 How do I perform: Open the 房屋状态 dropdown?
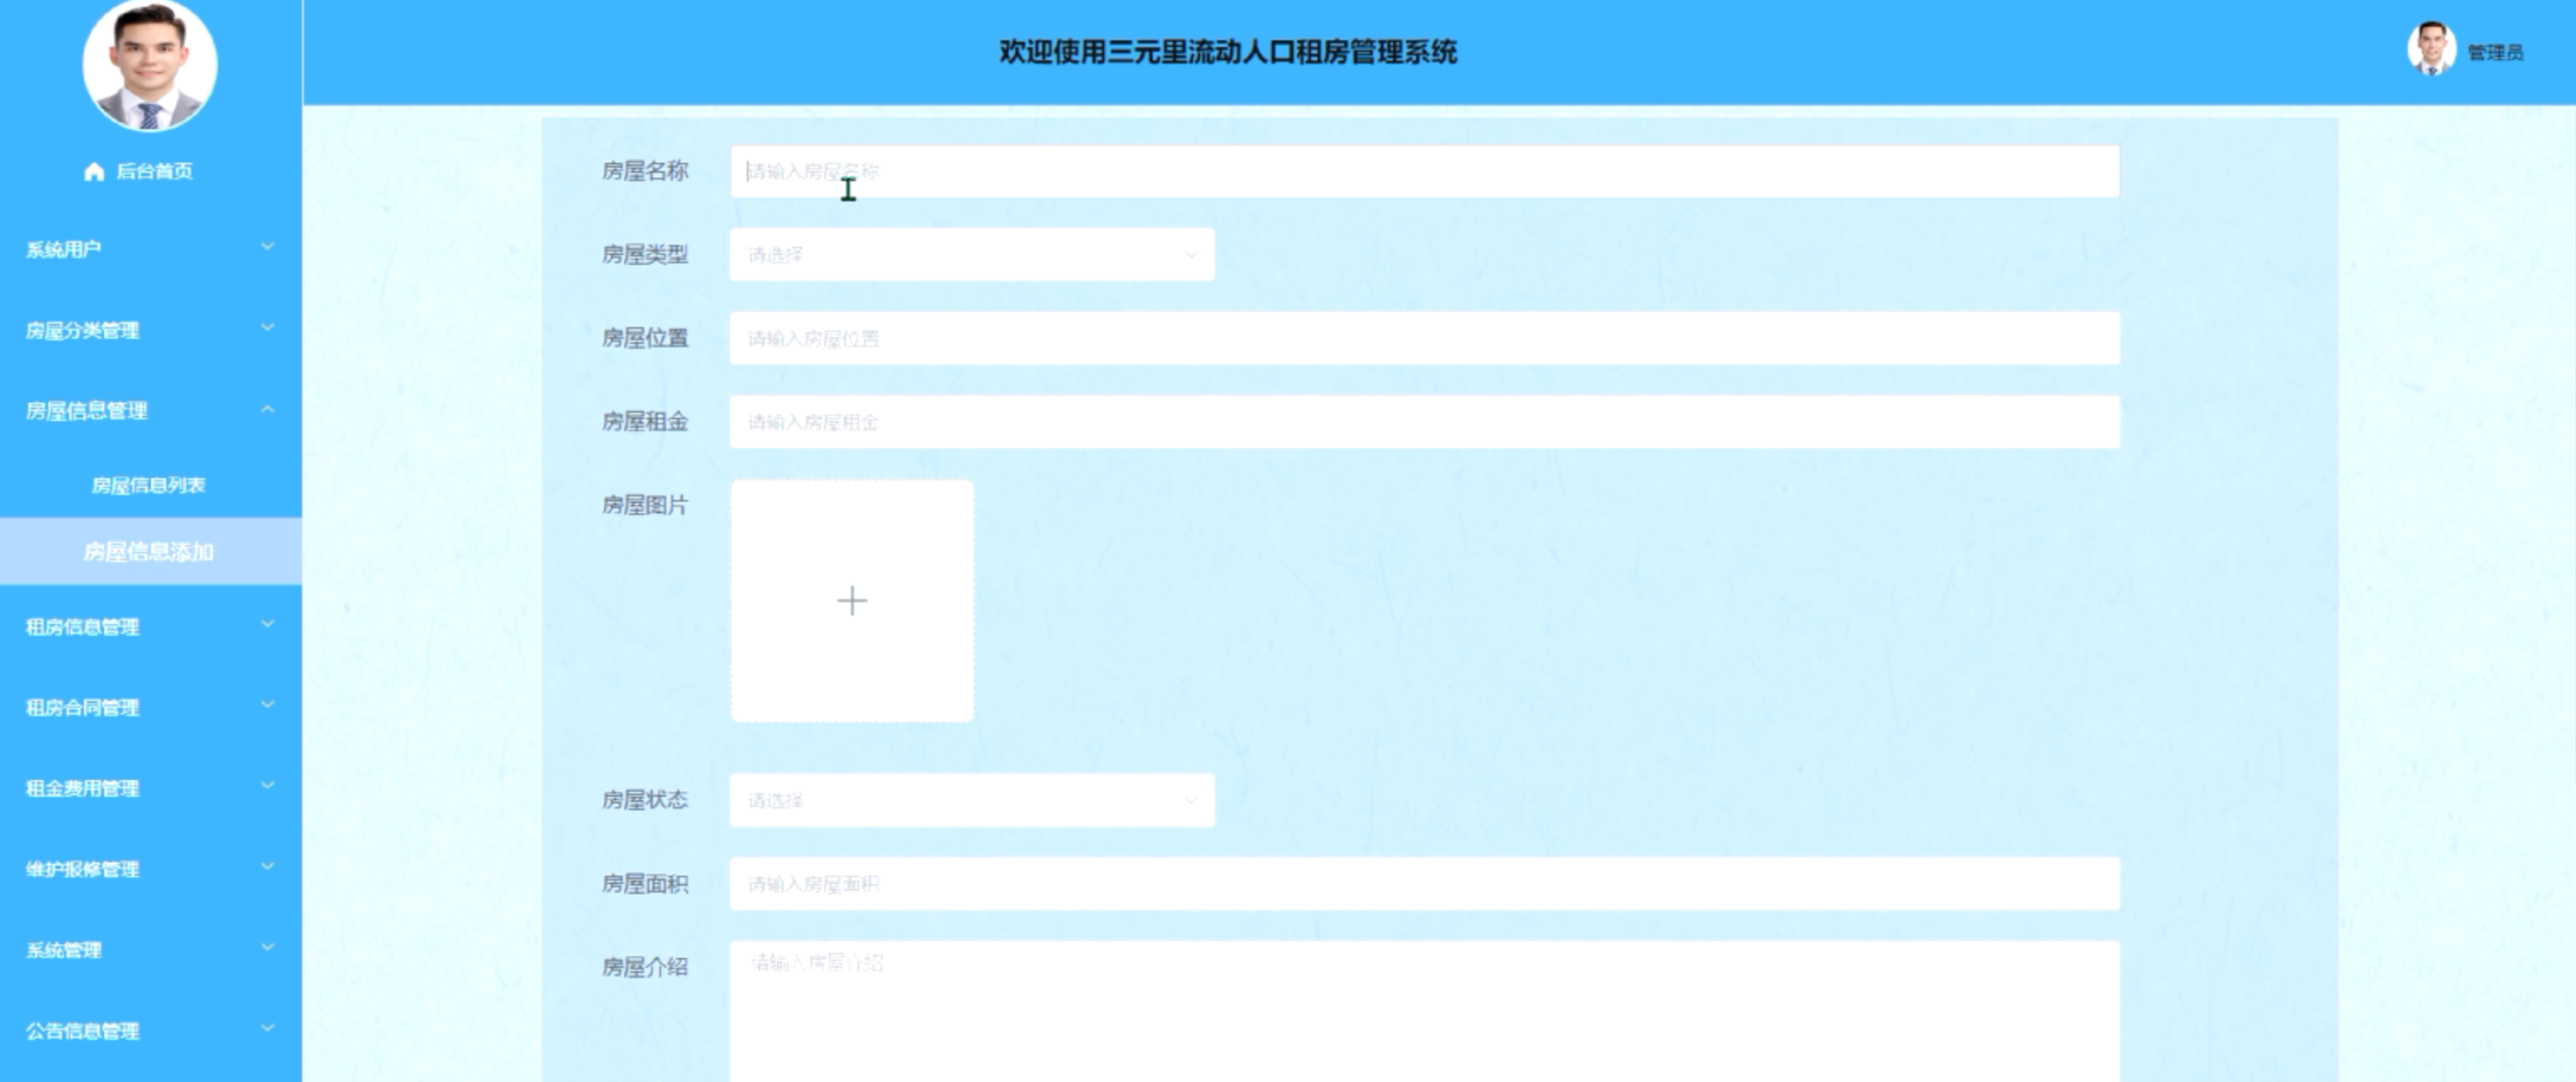point(971,800)
